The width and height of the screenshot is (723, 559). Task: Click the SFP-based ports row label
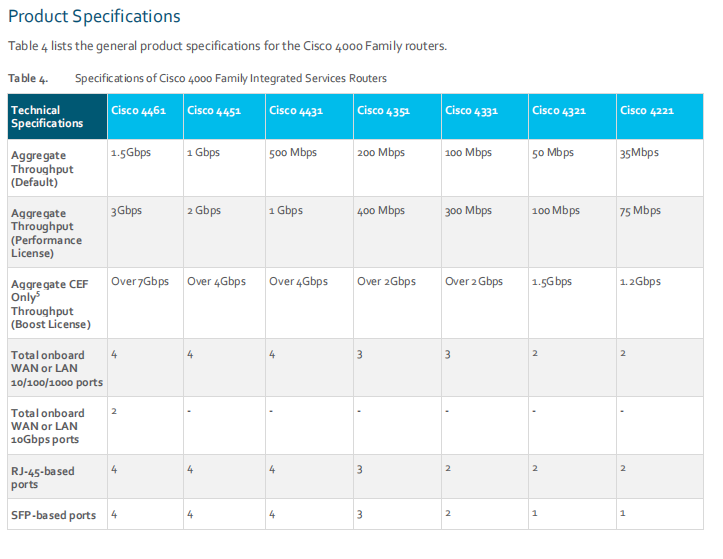click(x=53, y=515)
